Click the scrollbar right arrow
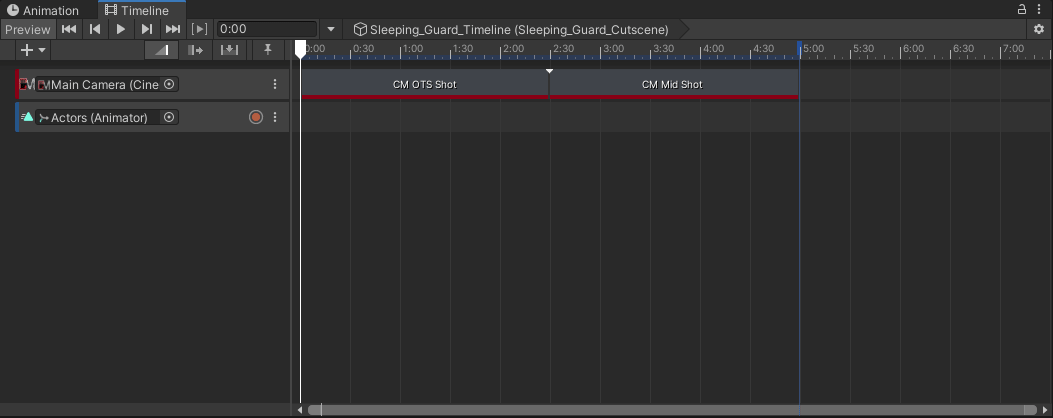This screenshot has width=1053, height=418. (1045, 410)
